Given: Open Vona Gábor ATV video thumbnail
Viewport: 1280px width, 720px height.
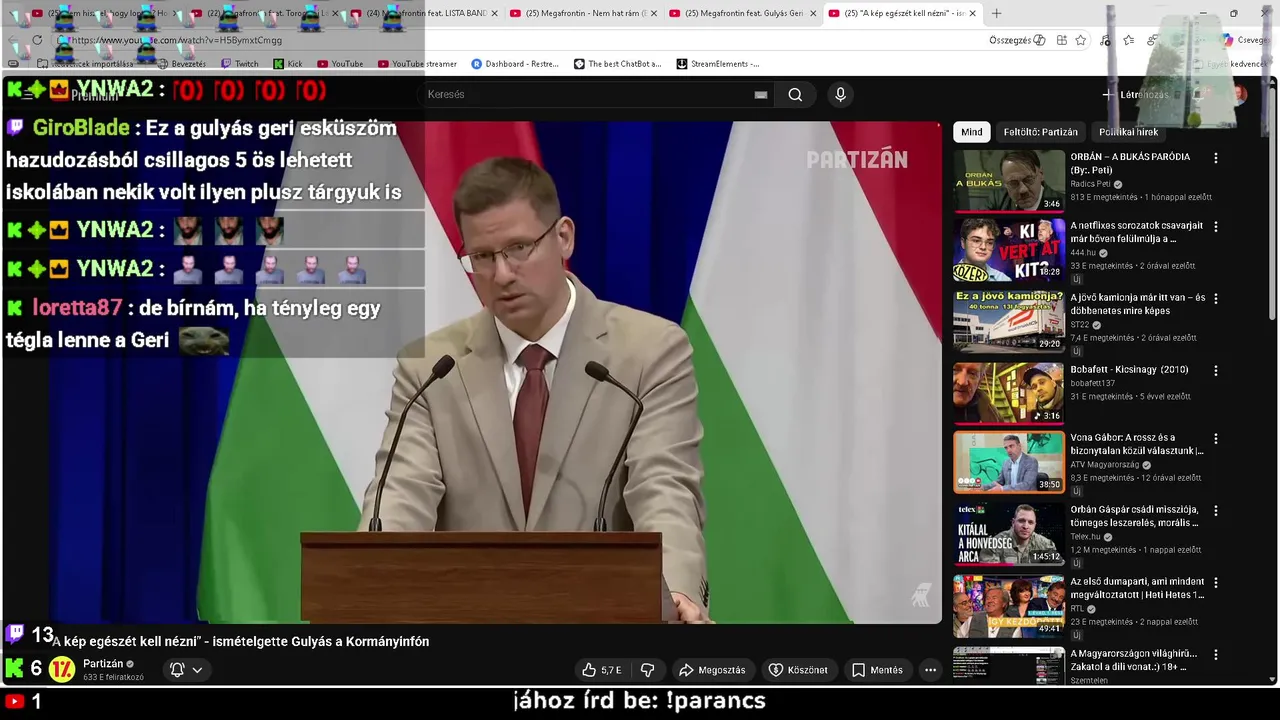Looking at the screenshot, I should pos(1009,462).
